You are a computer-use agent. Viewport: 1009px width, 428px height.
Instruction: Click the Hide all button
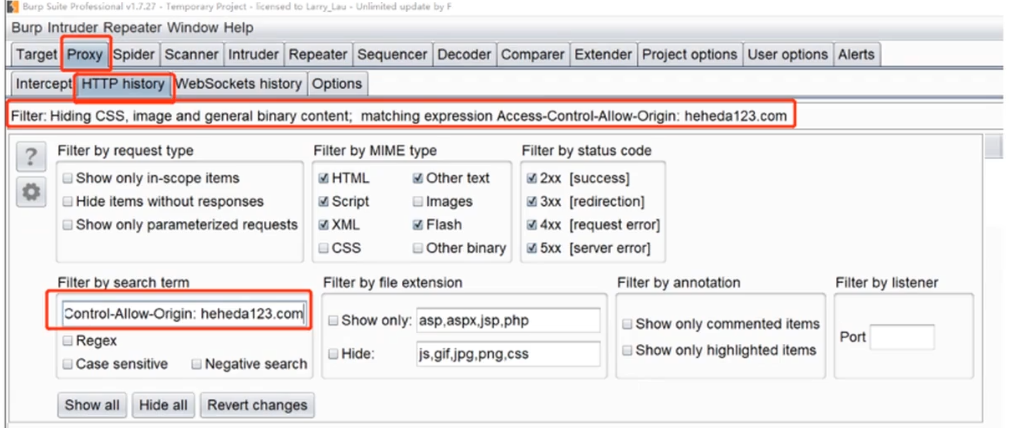click(163, 405)
